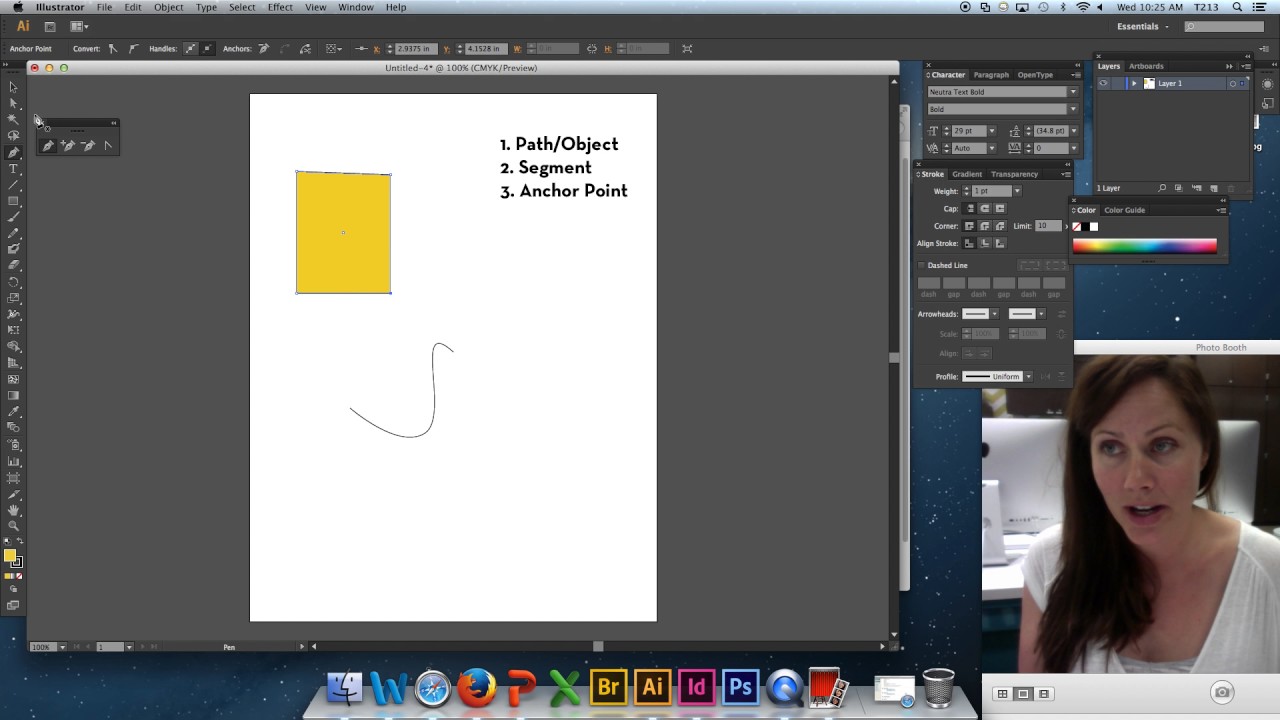Click Hide handles for selected anchor points
The image size is (1280, 720).
[x=207, y=48]
